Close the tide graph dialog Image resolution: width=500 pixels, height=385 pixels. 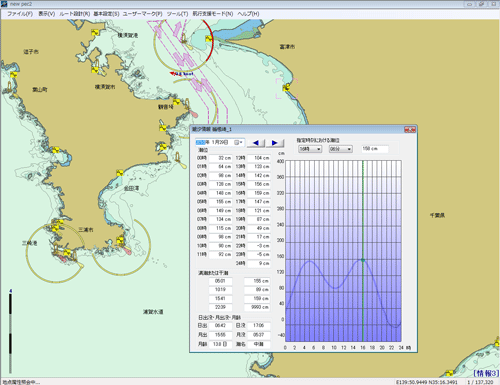[410, 129]
